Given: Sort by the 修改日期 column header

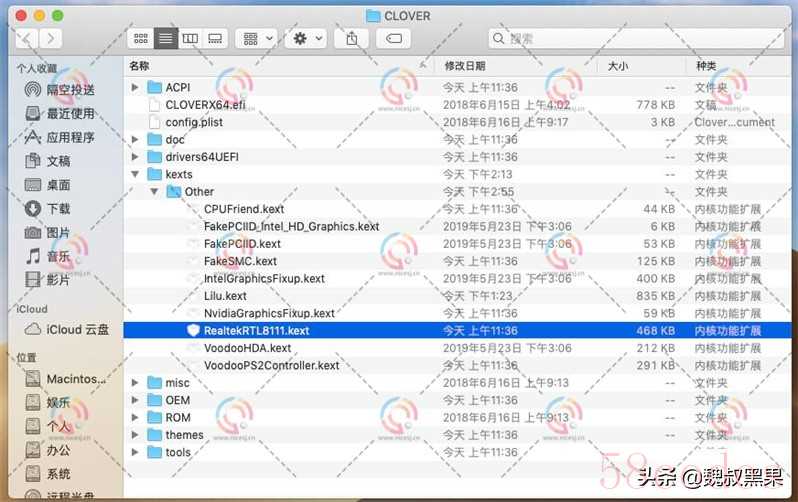Looking at the screenshot, I should 465,66.
